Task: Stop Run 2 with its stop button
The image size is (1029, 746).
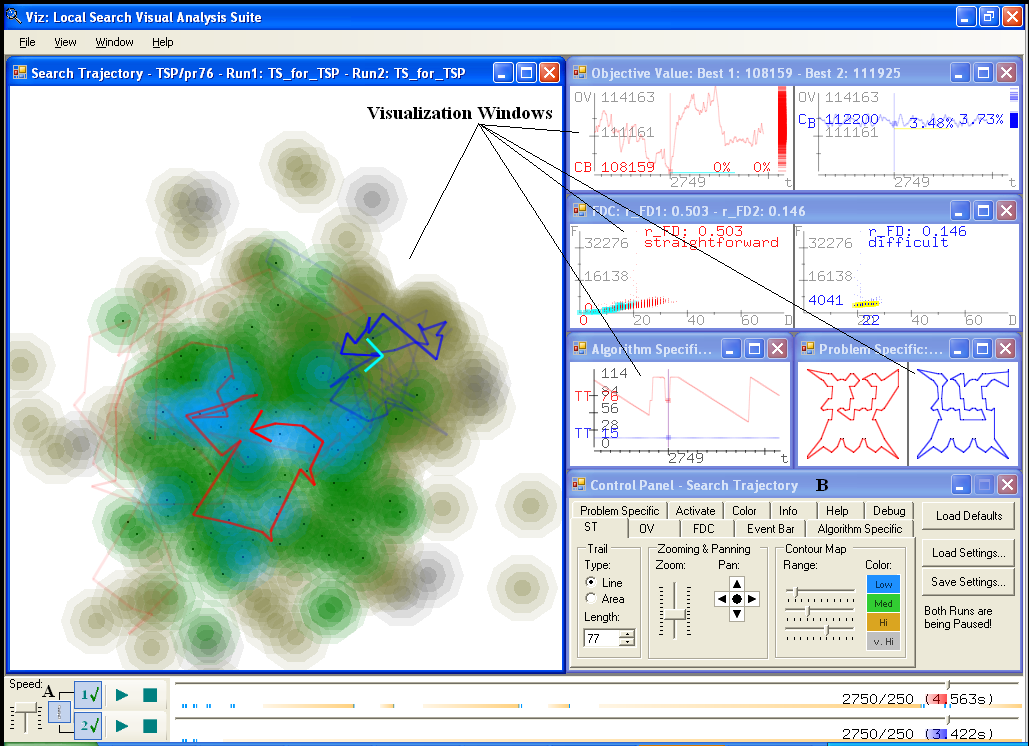Action: click(150, 726)
